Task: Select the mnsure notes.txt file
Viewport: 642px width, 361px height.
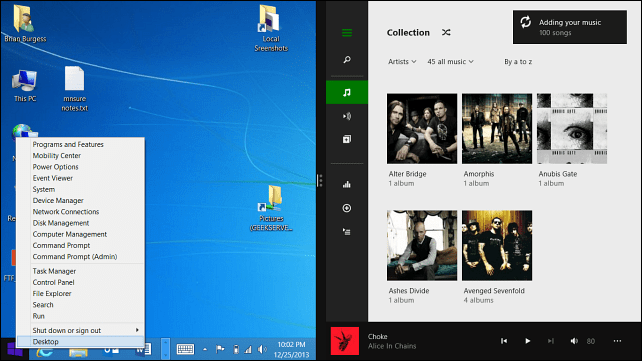Action: (75, 89)
